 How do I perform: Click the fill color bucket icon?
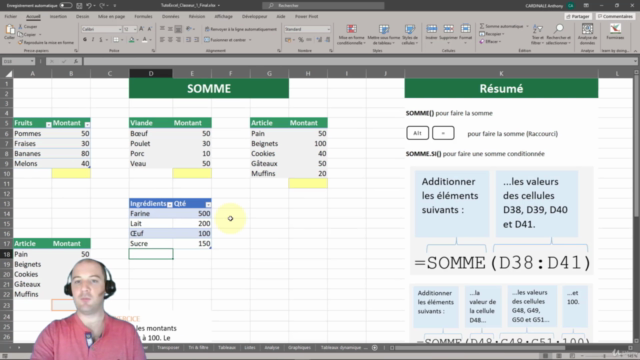pos(131,40)
